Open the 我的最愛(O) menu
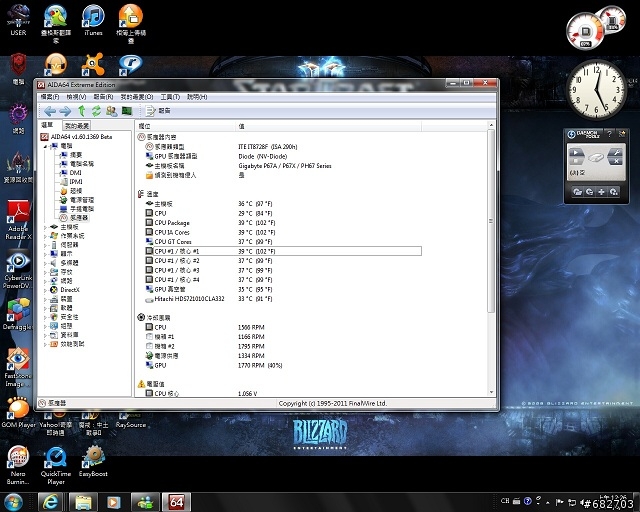The image size is (640, 512). pos(137,97)
